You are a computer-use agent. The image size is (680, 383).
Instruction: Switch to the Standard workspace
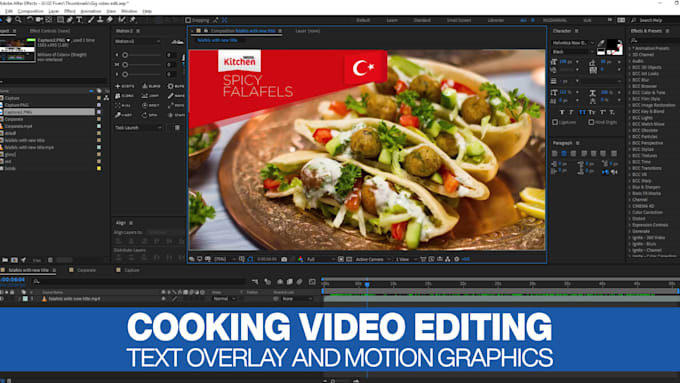[422, 20]
